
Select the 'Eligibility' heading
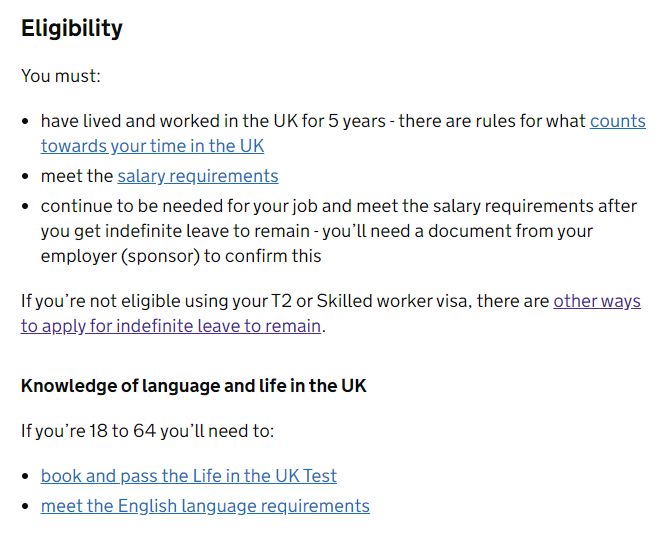click(x=72, y=29)
